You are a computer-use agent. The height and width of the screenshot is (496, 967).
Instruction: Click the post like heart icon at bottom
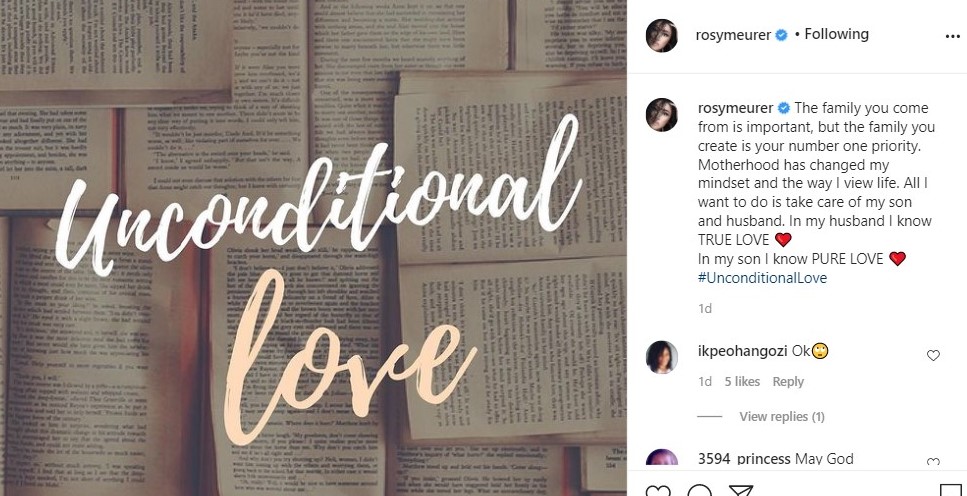pos(657,491)
